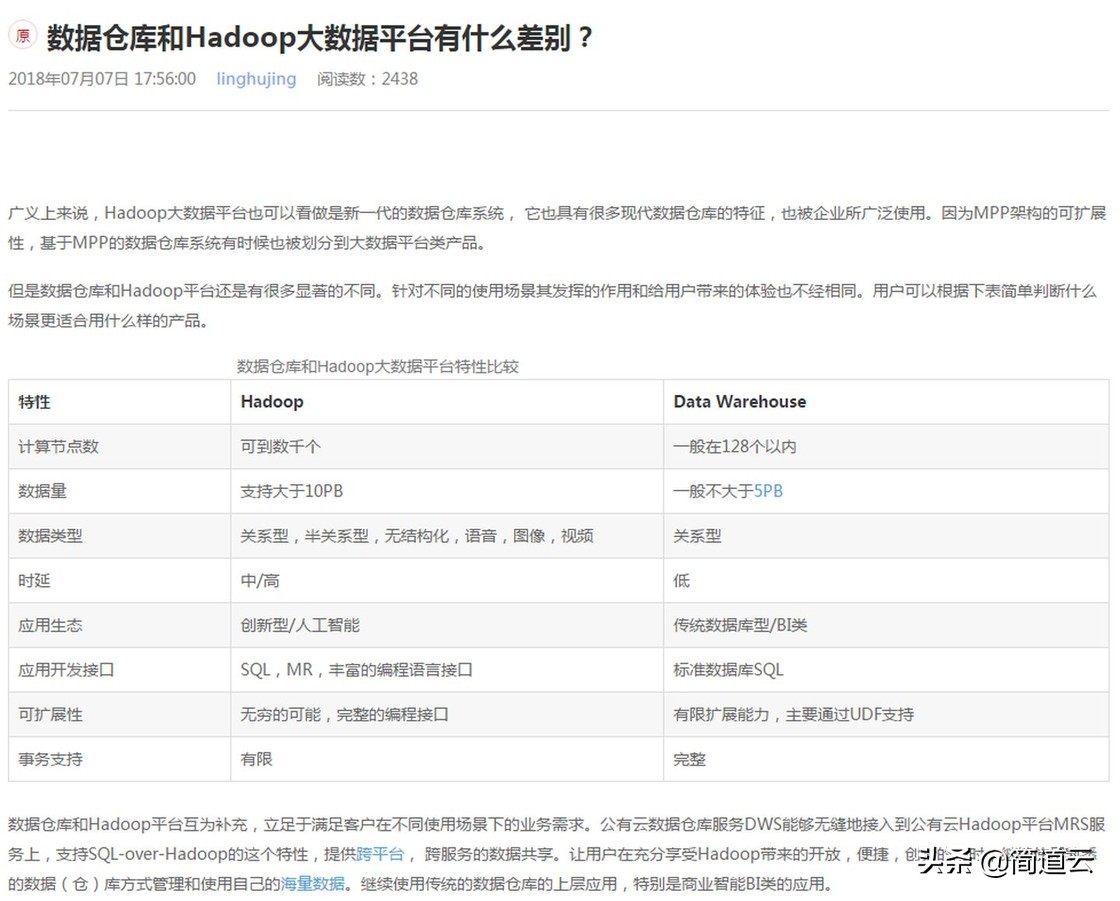
Task: Click the table caption 数据仓库和Hadoop大数据平台特性比较
Action: 377,366
